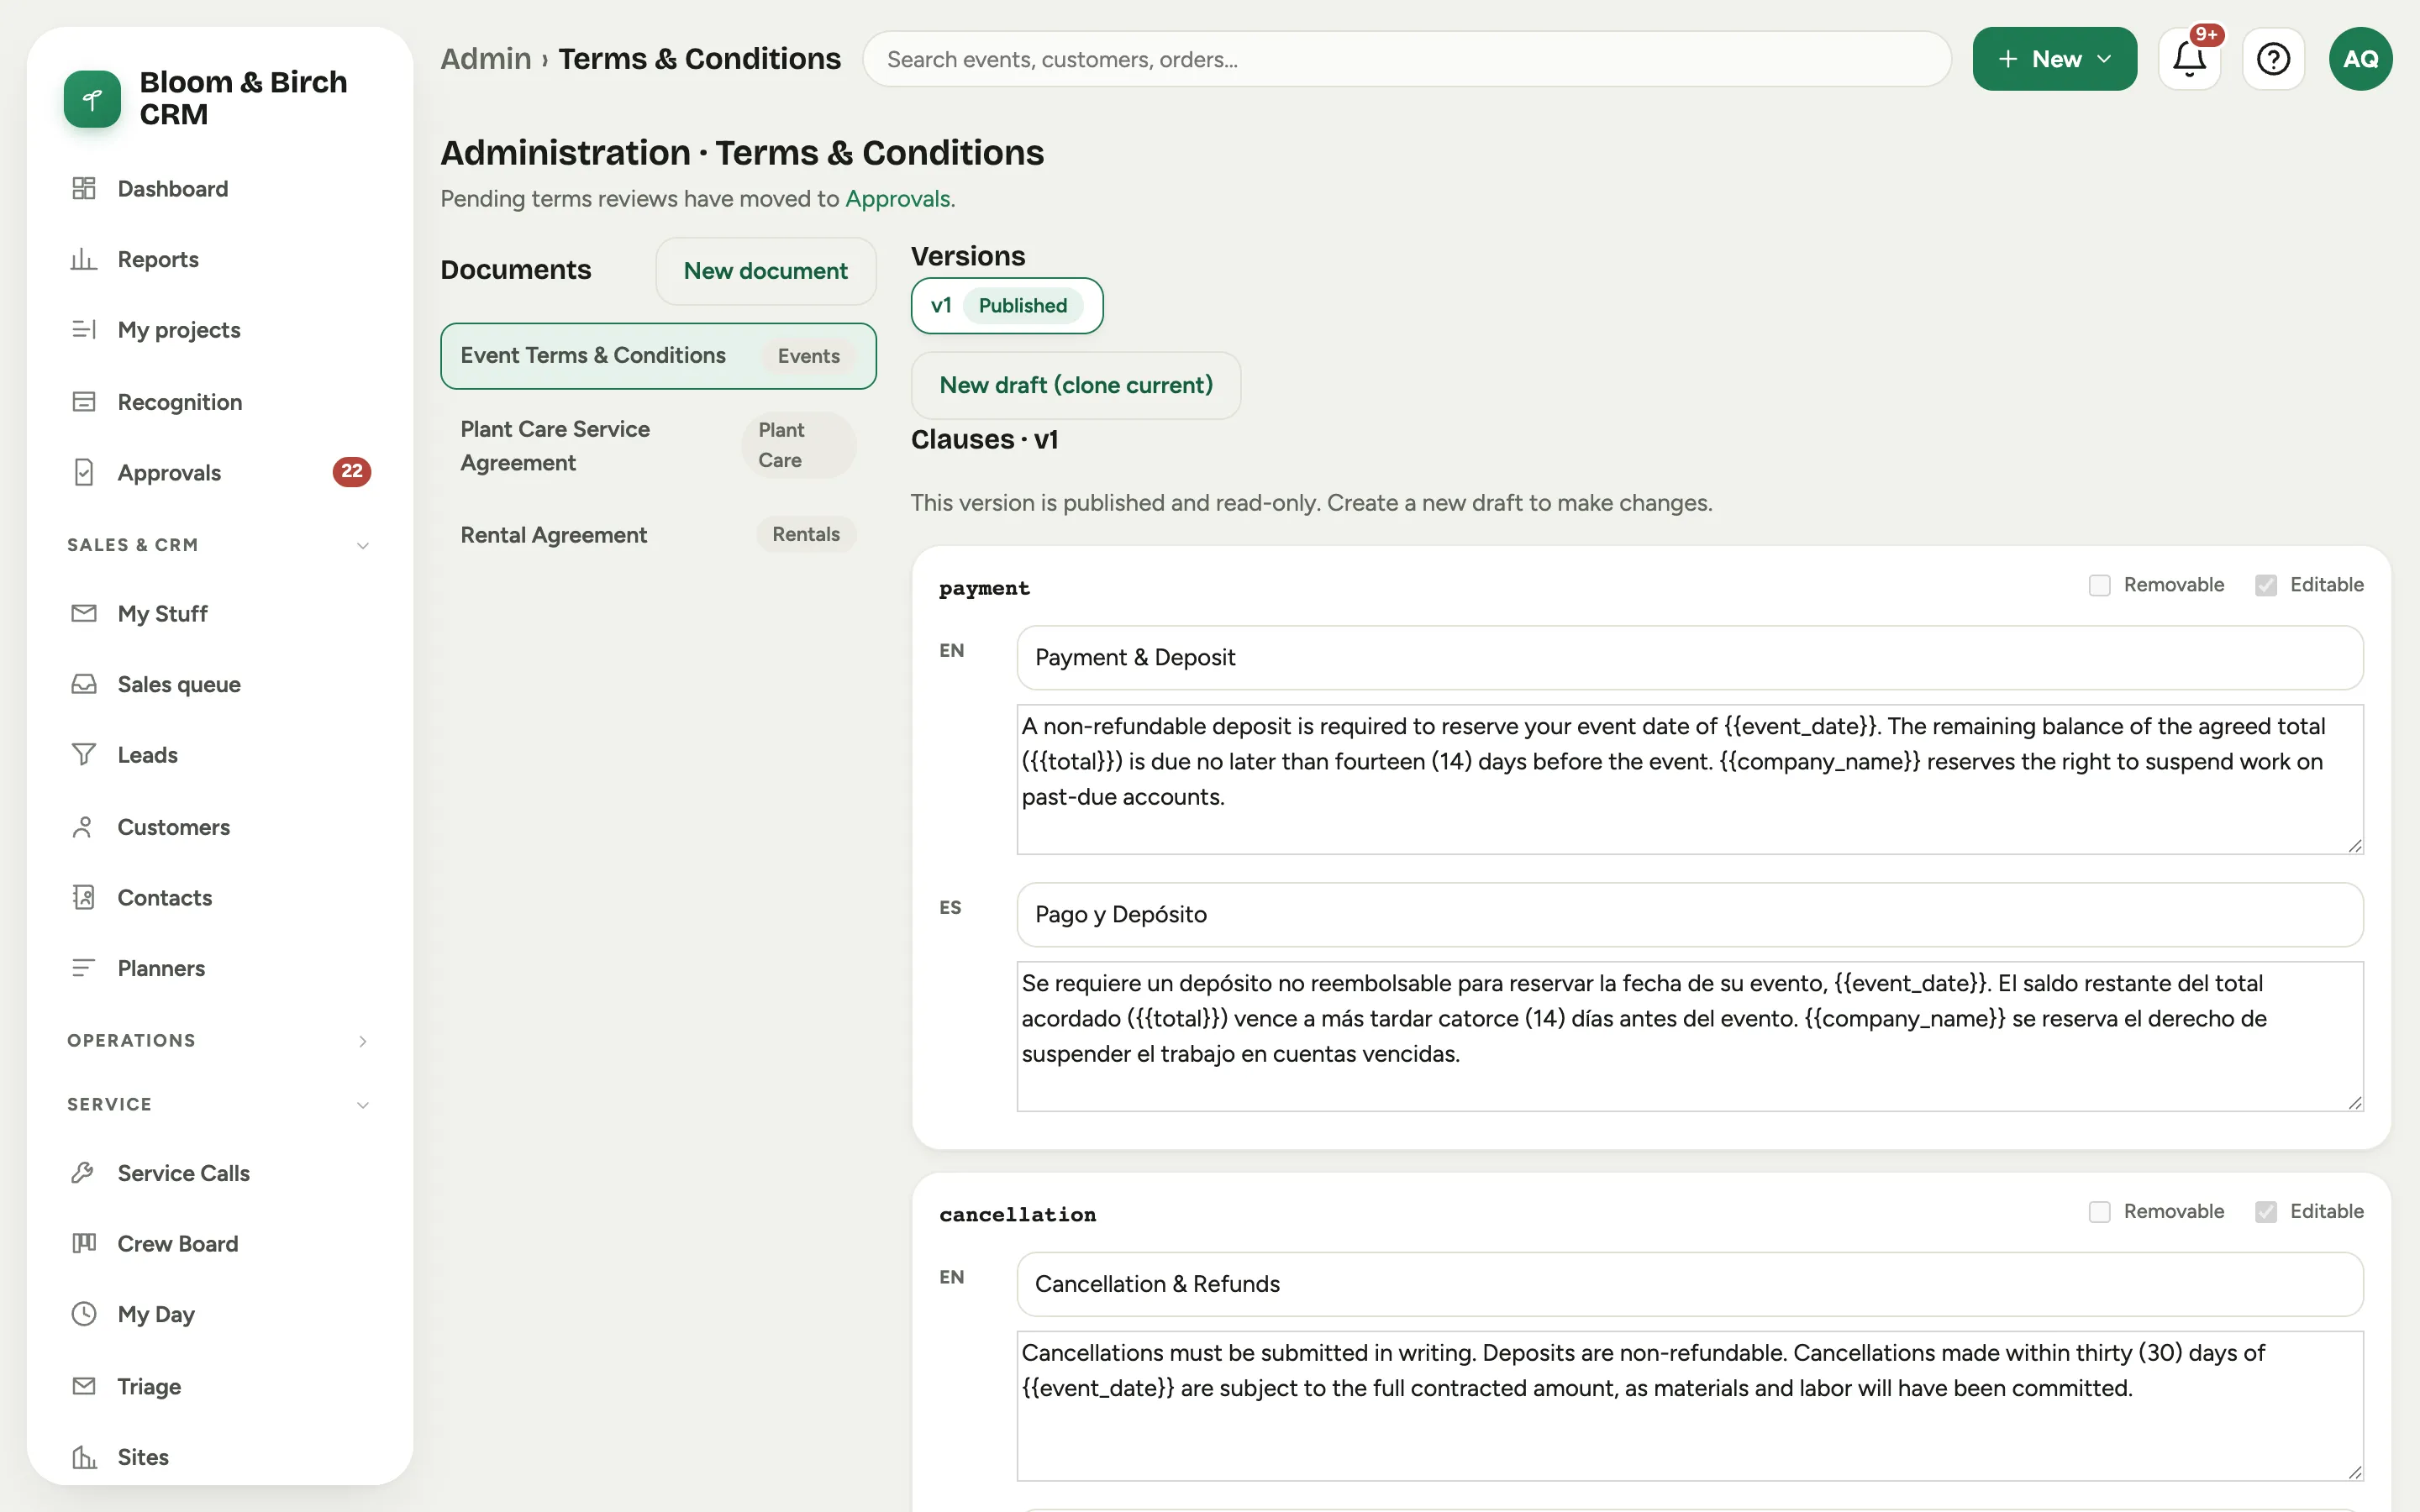The height and width of the screenshot is (1512, 2420).
Task: Click the Bloom & Birch leaf logo icon
Action: [92, 99]
